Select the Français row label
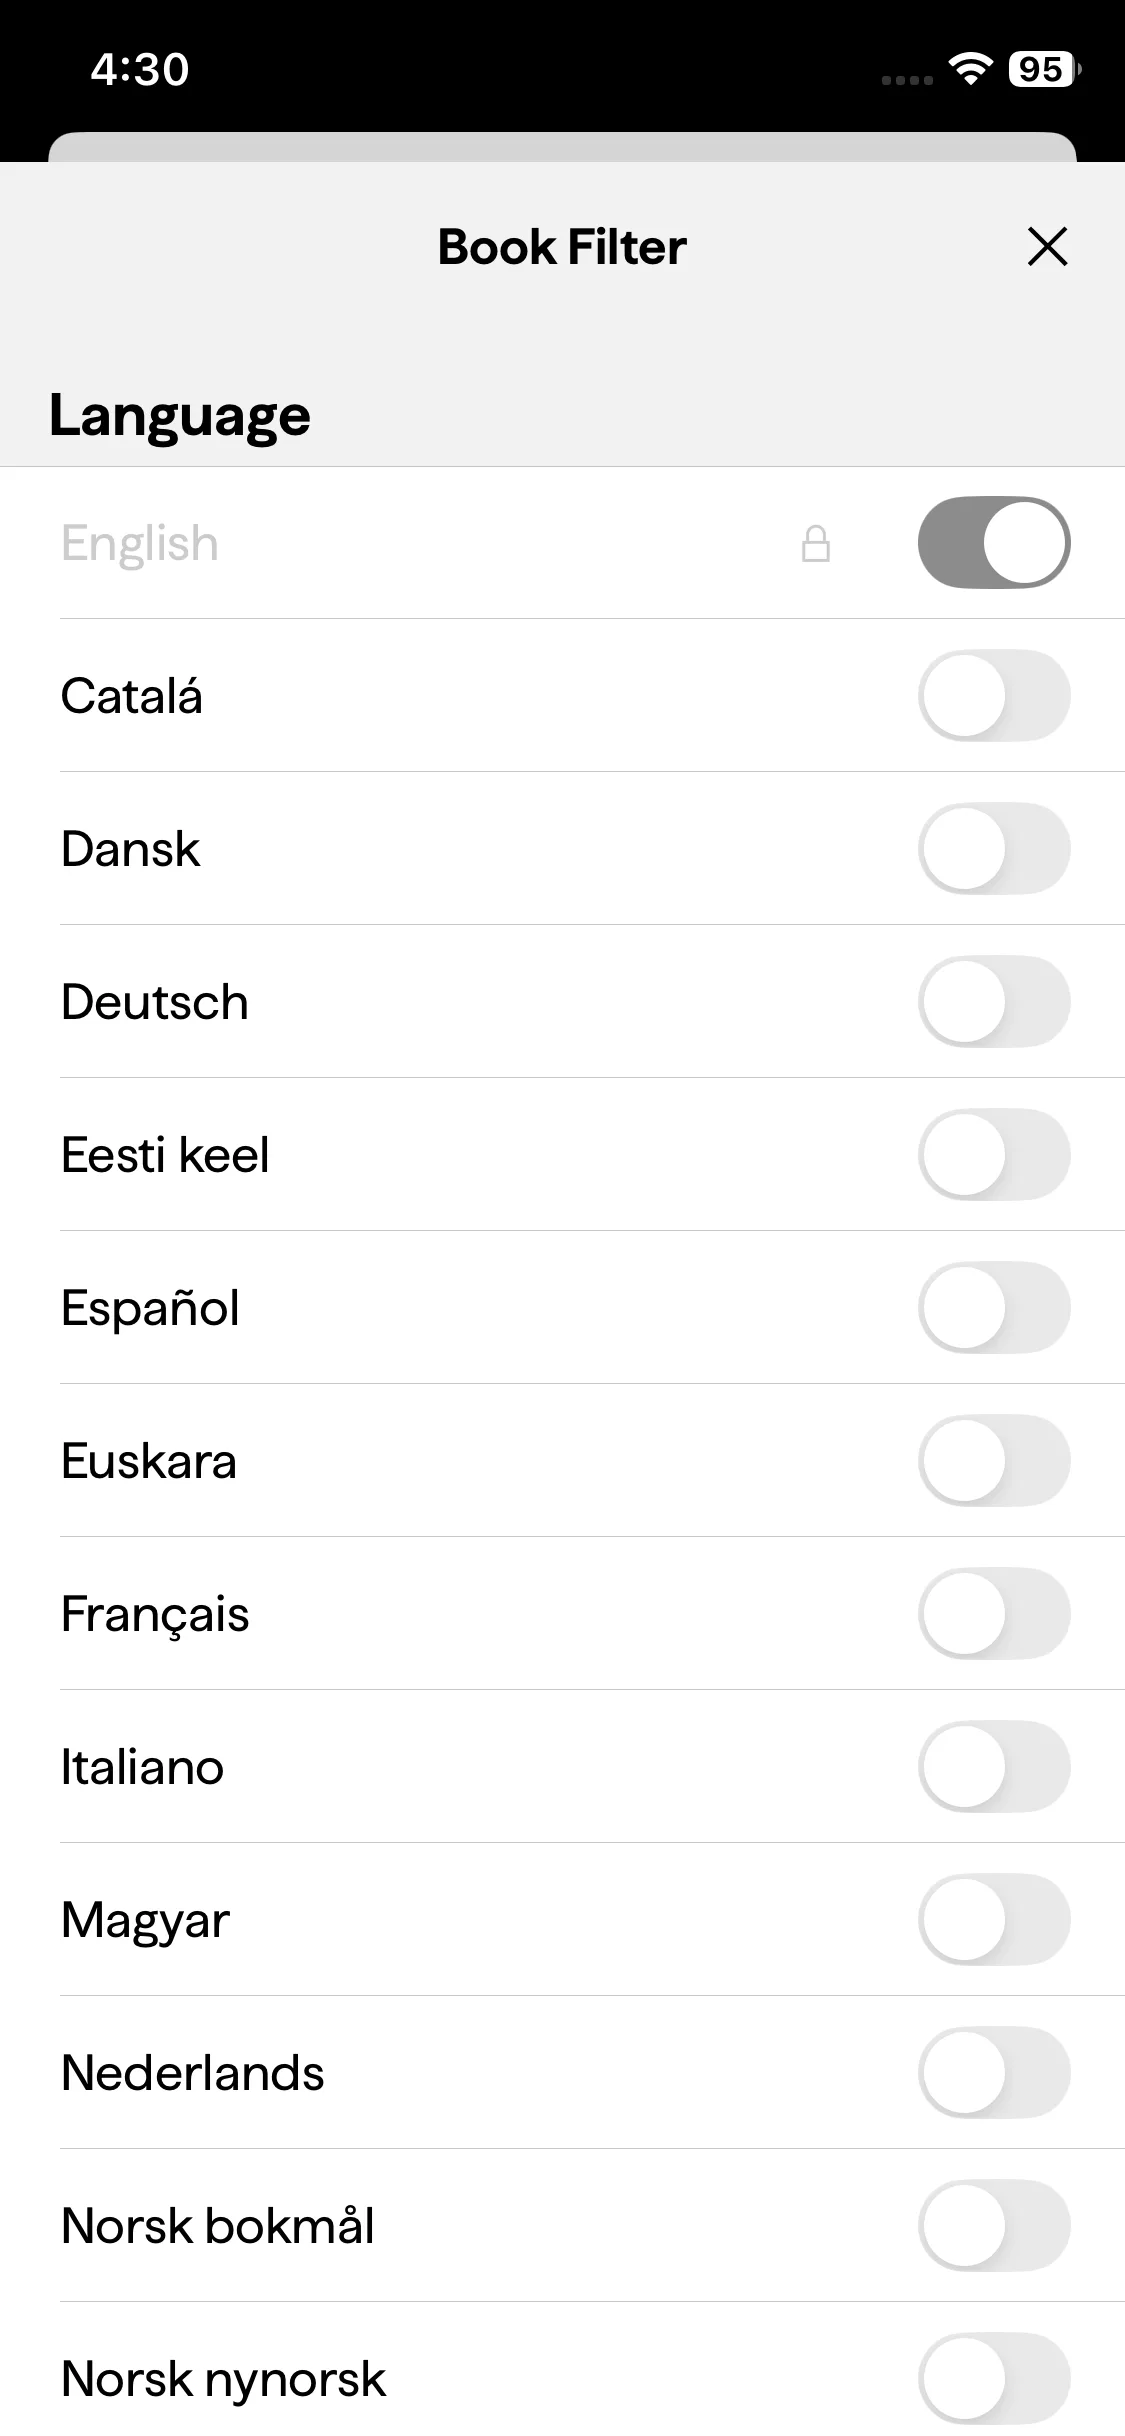1125x2436 pixels. pyautogui.click(x=155, y=1614)
